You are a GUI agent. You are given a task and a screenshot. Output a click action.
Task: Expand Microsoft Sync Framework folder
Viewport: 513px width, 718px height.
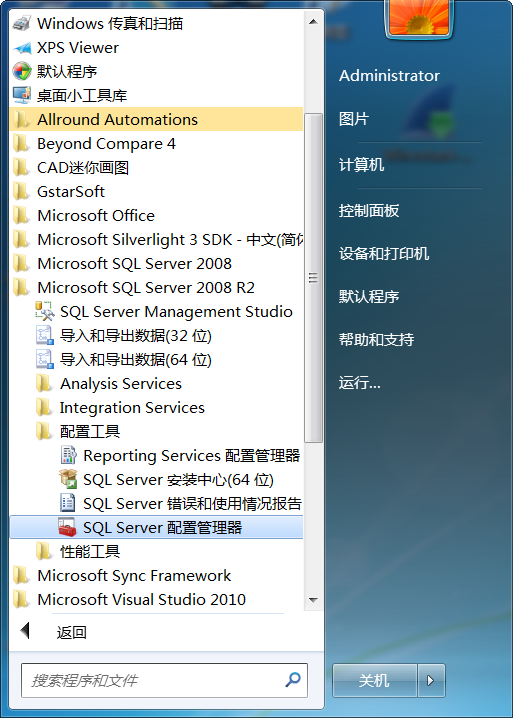(x=156, y=575)
